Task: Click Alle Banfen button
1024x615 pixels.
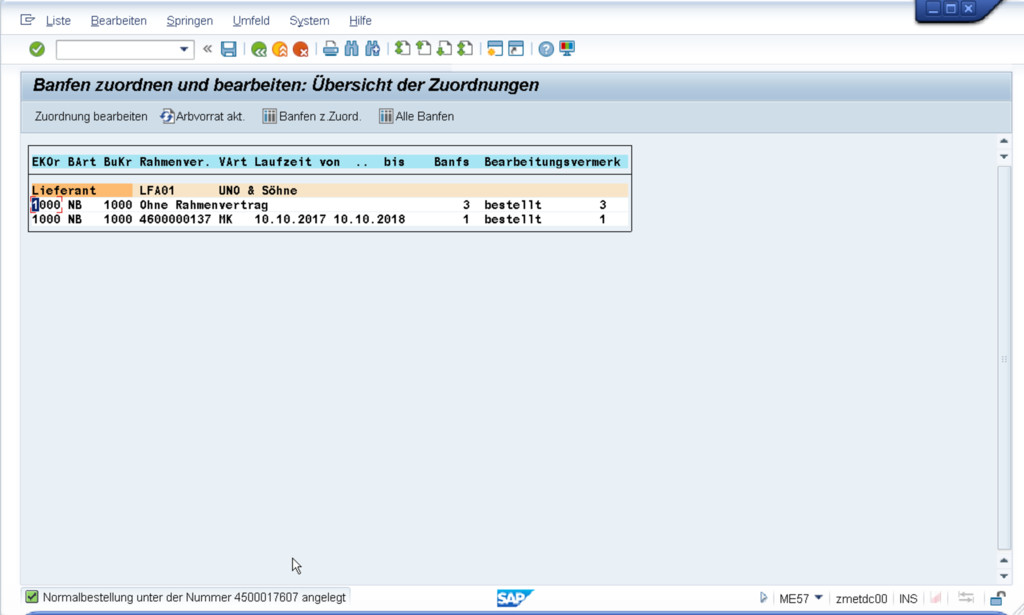Action: click(x=417, y=116)
